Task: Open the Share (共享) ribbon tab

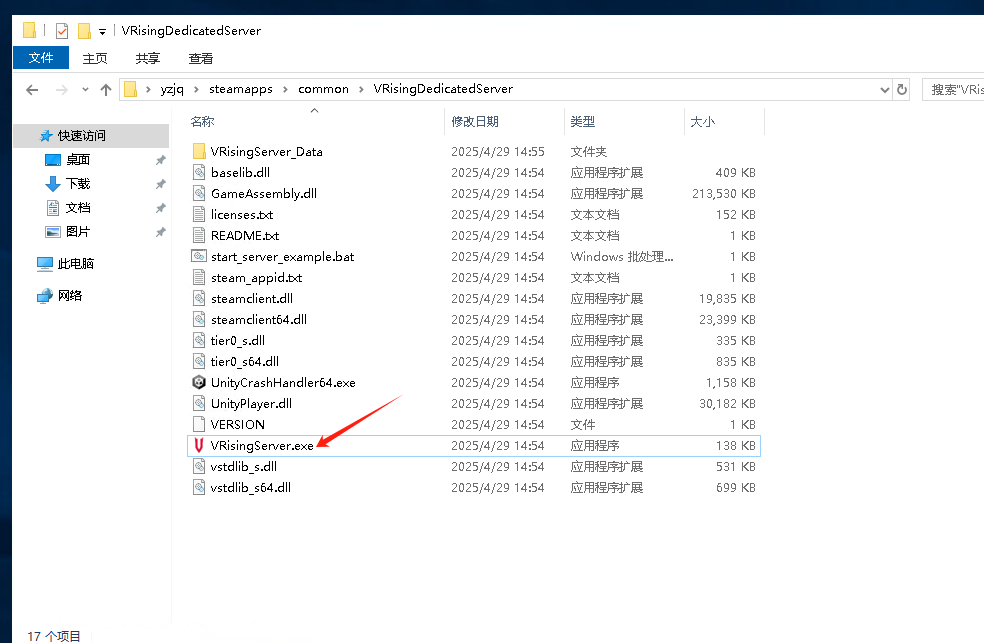Action: click(147, 58)
